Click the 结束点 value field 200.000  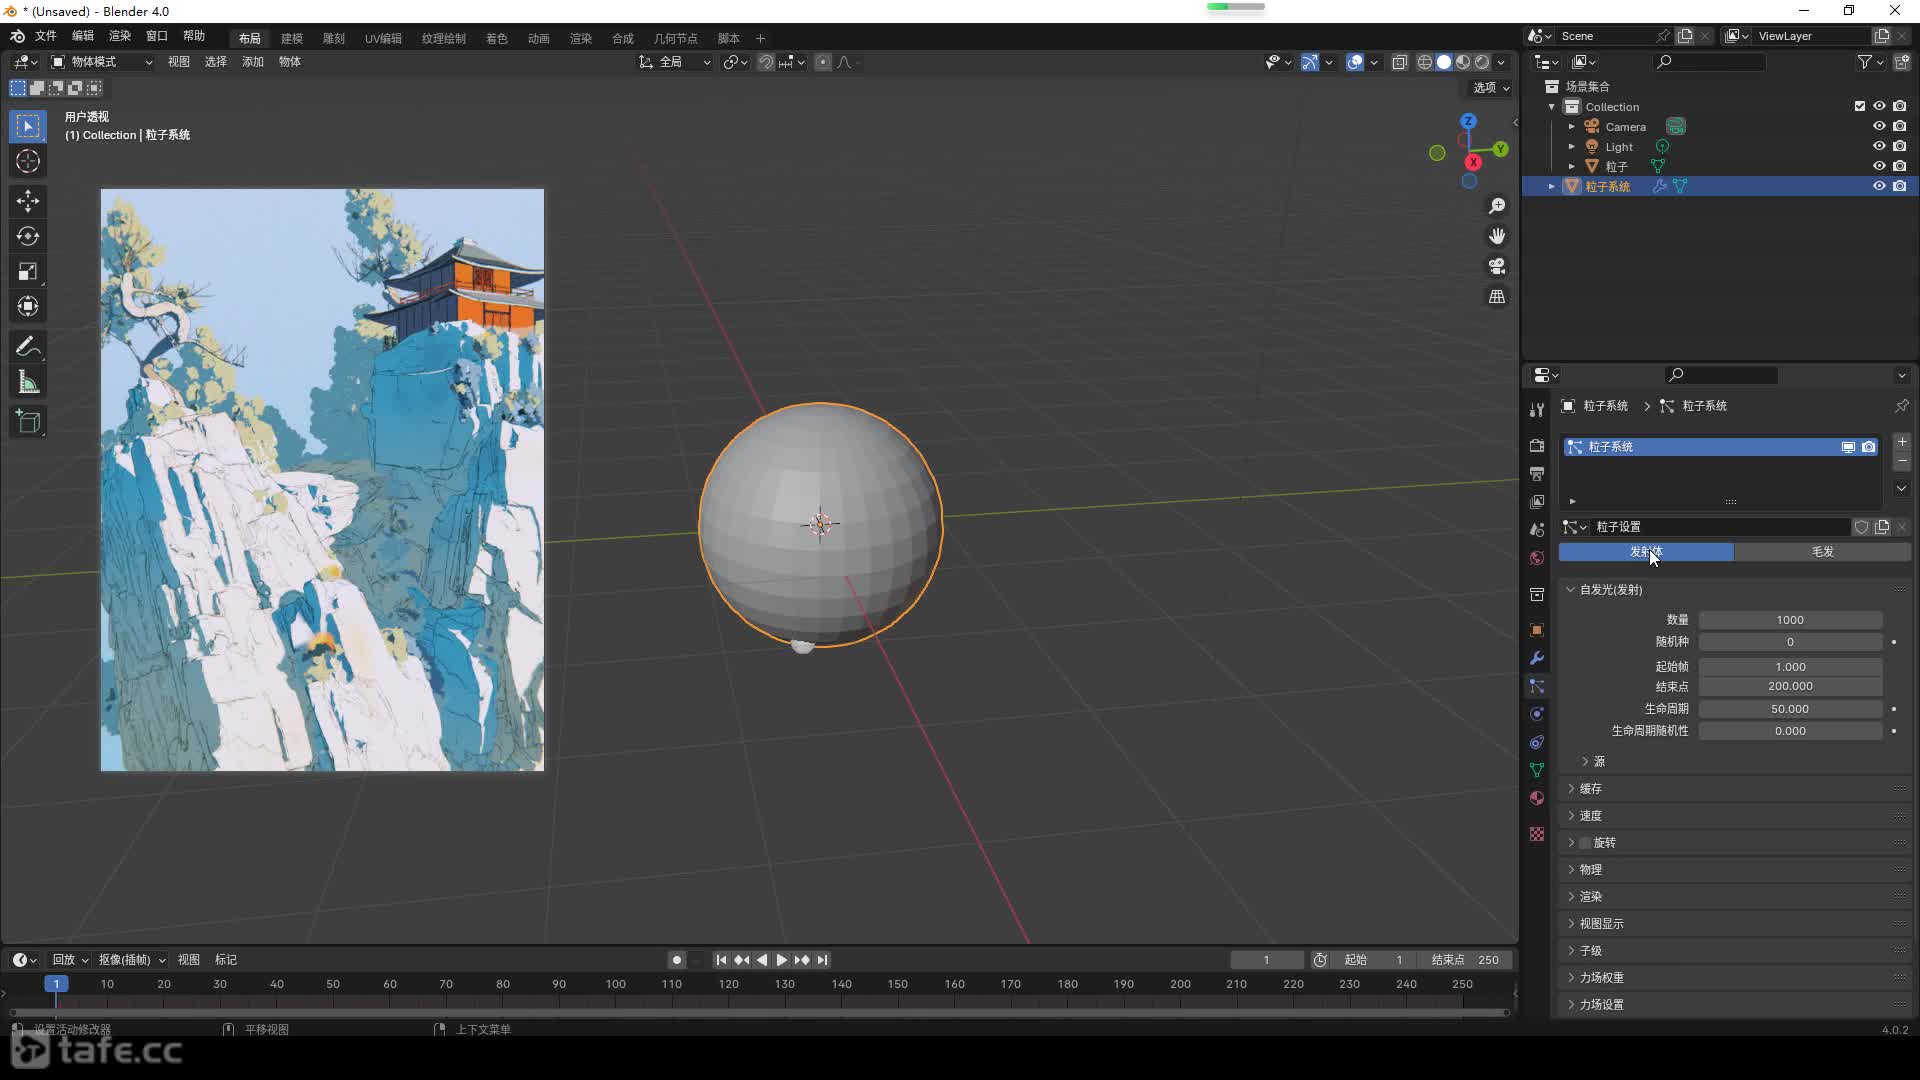click(x=1790, y=687)
